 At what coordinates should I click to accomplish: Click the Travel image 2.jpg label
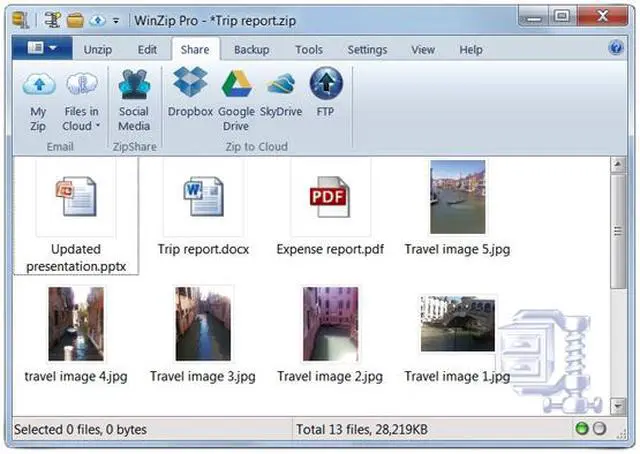[330, 376]
